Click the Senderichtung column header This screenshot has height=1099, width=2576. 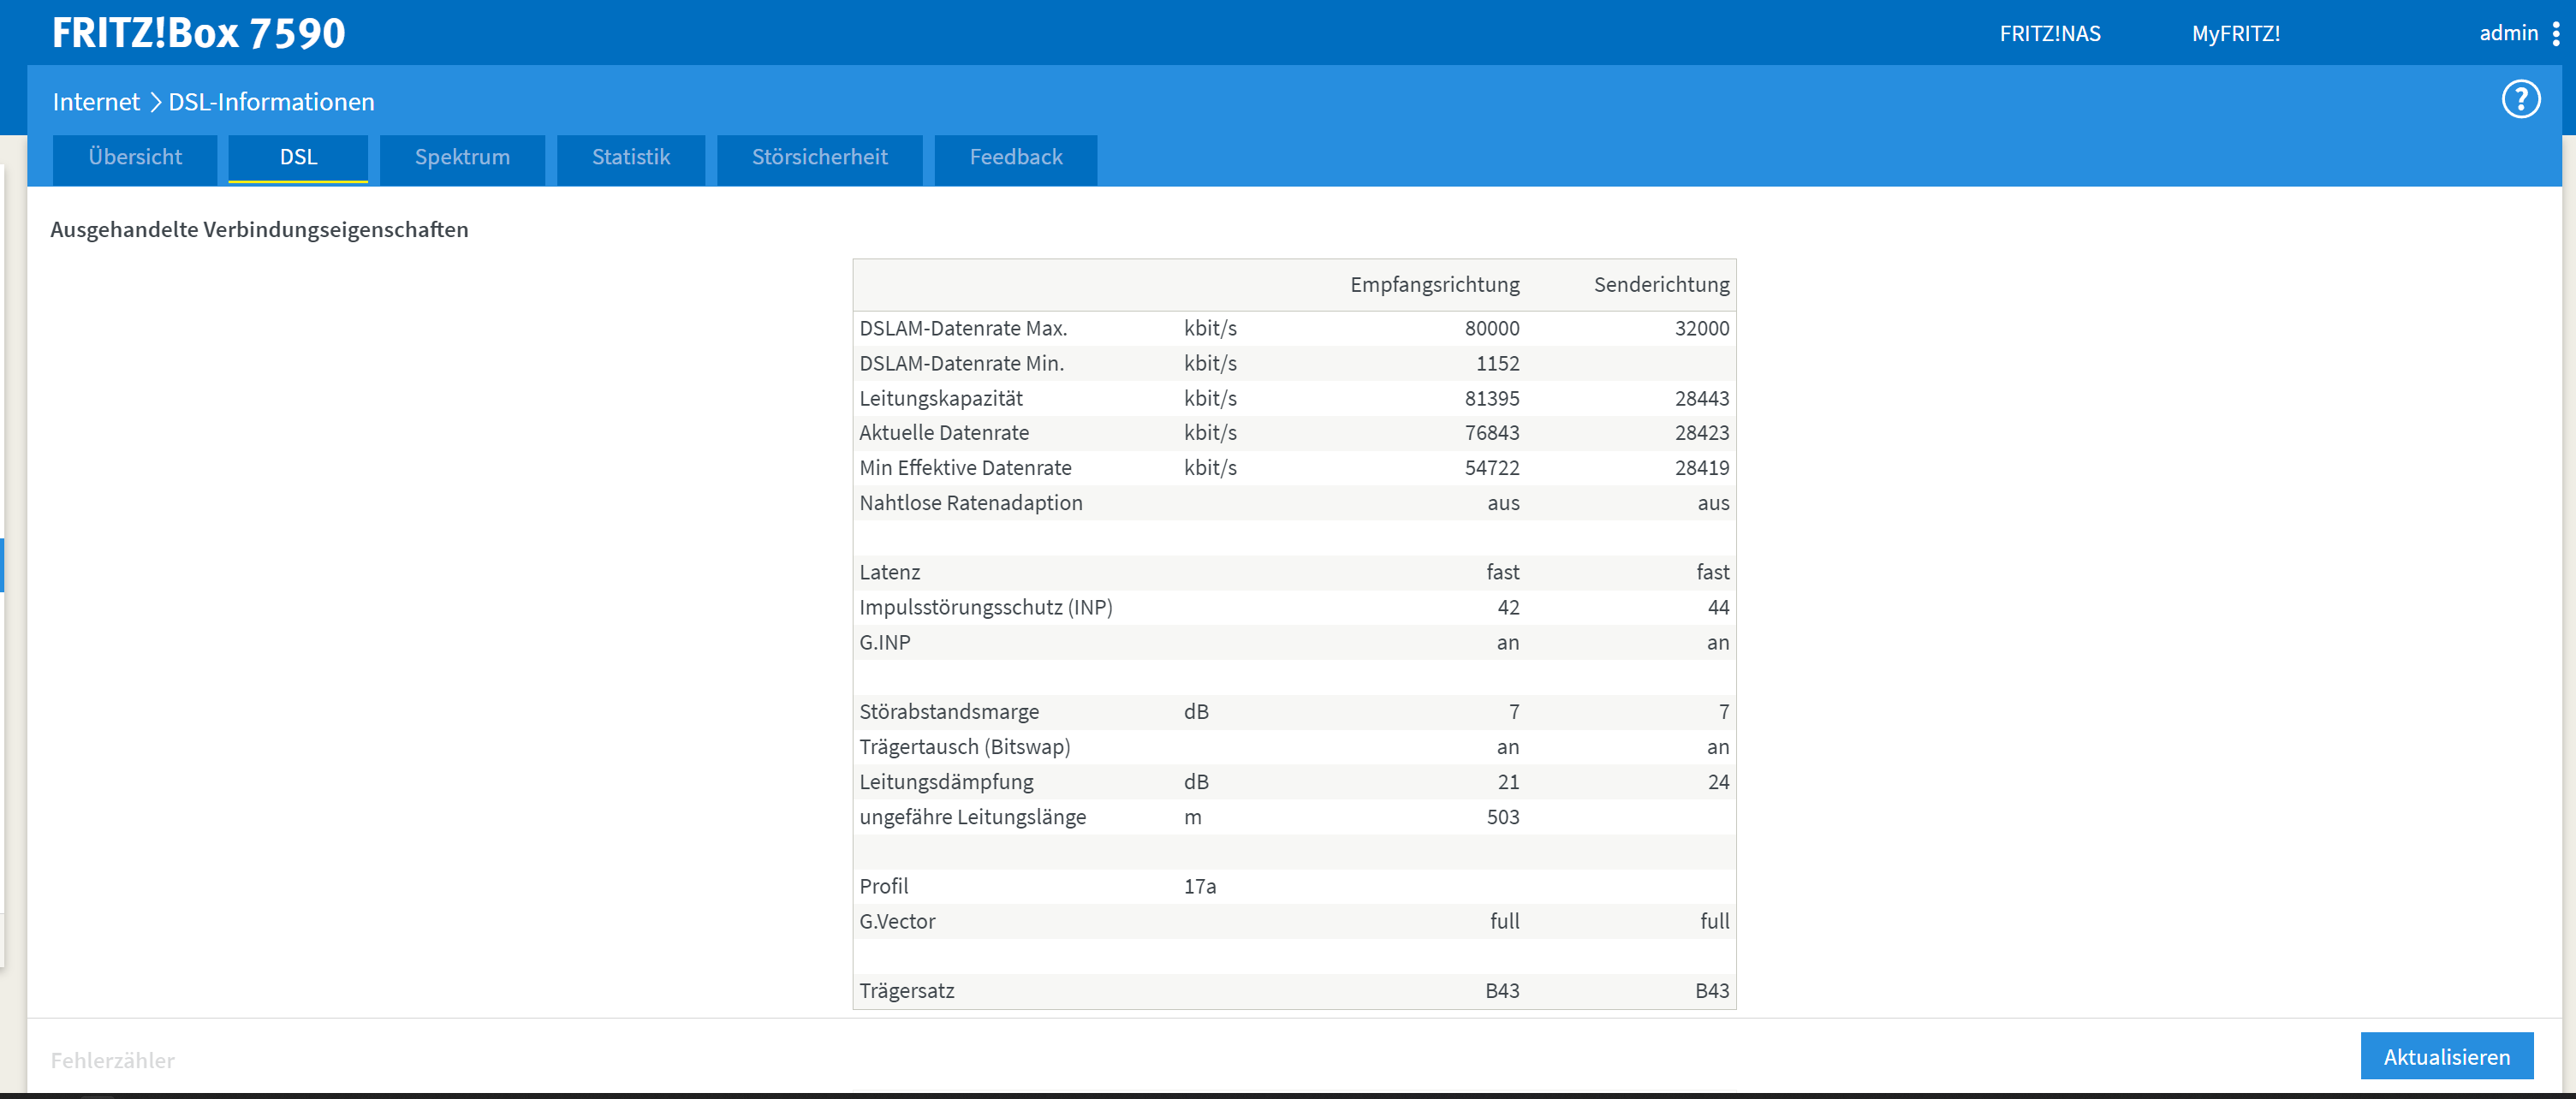[1660, 285]
